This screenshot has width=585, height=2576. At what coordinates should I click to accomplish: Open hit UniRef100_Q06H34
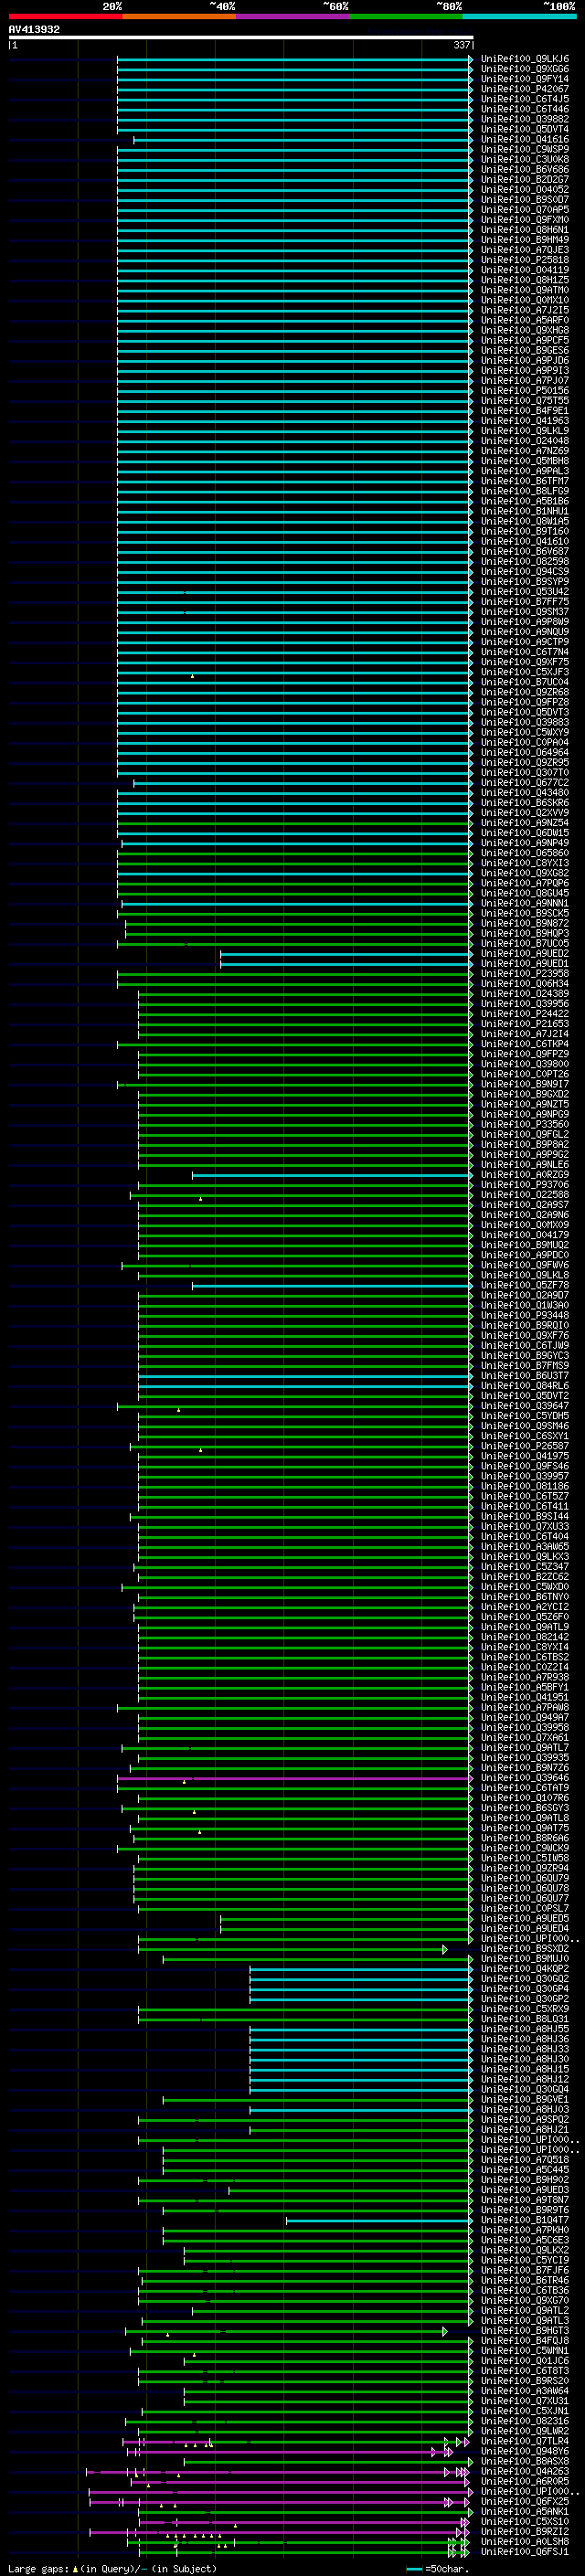pos(525,984)
